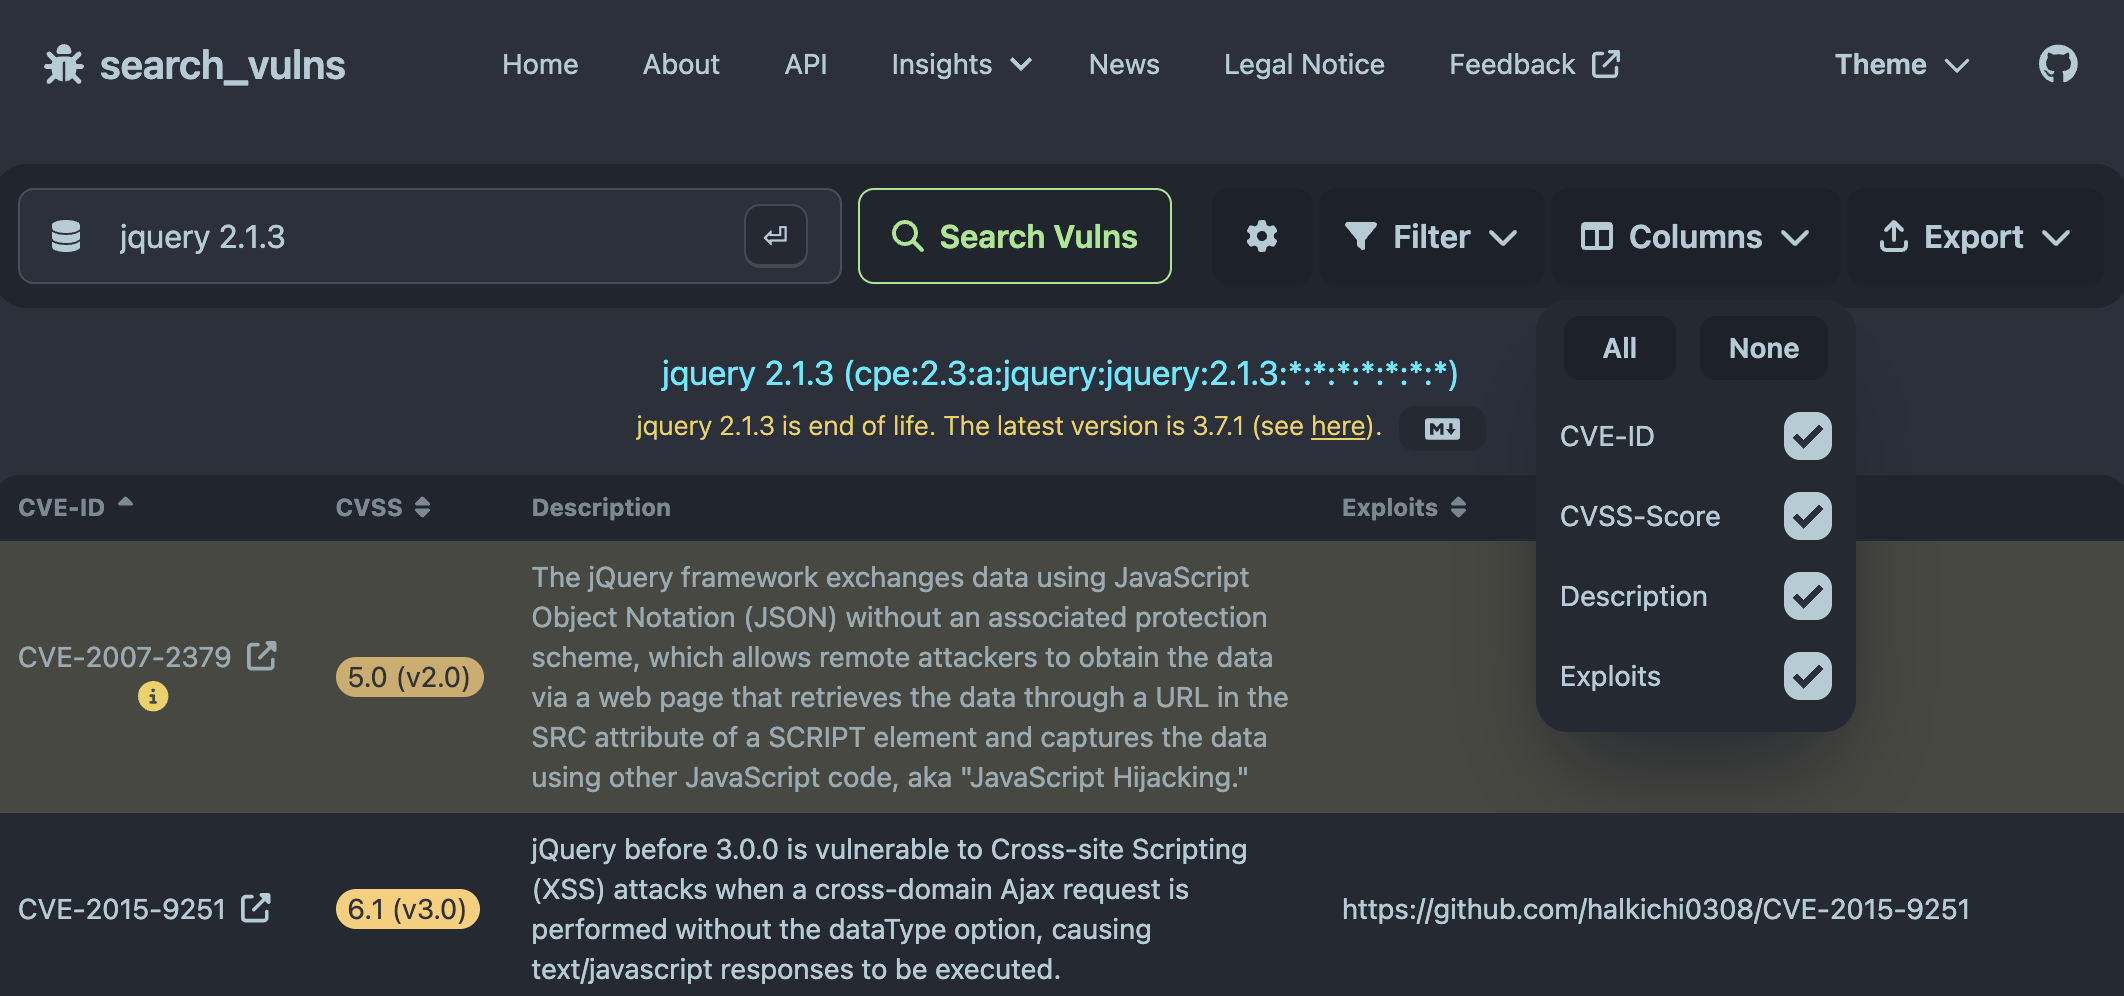Click the jquery 2.1.3 search input field
This screenshot has height=996, width=2124.
pos(420,237)
